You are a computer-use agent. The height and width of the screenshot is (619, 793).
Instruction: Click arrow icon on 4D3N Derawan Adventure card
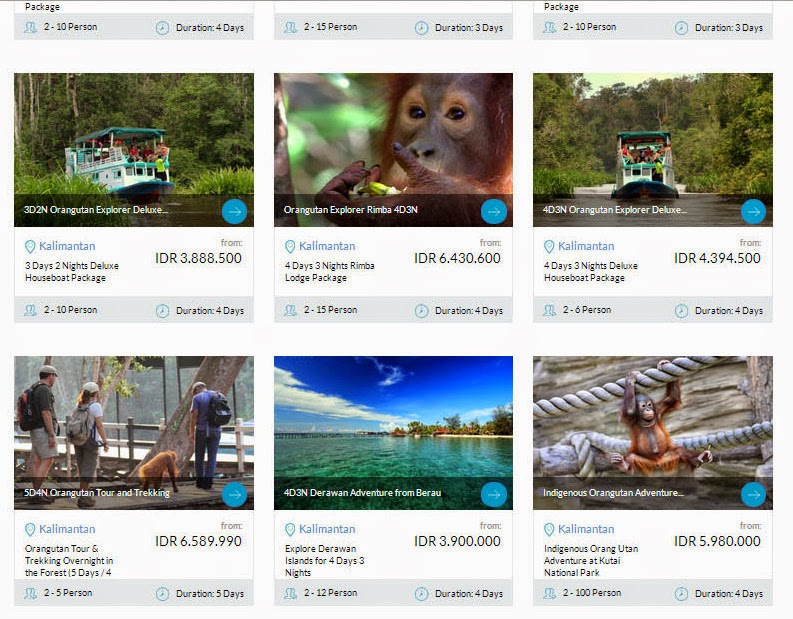point(494,495)
